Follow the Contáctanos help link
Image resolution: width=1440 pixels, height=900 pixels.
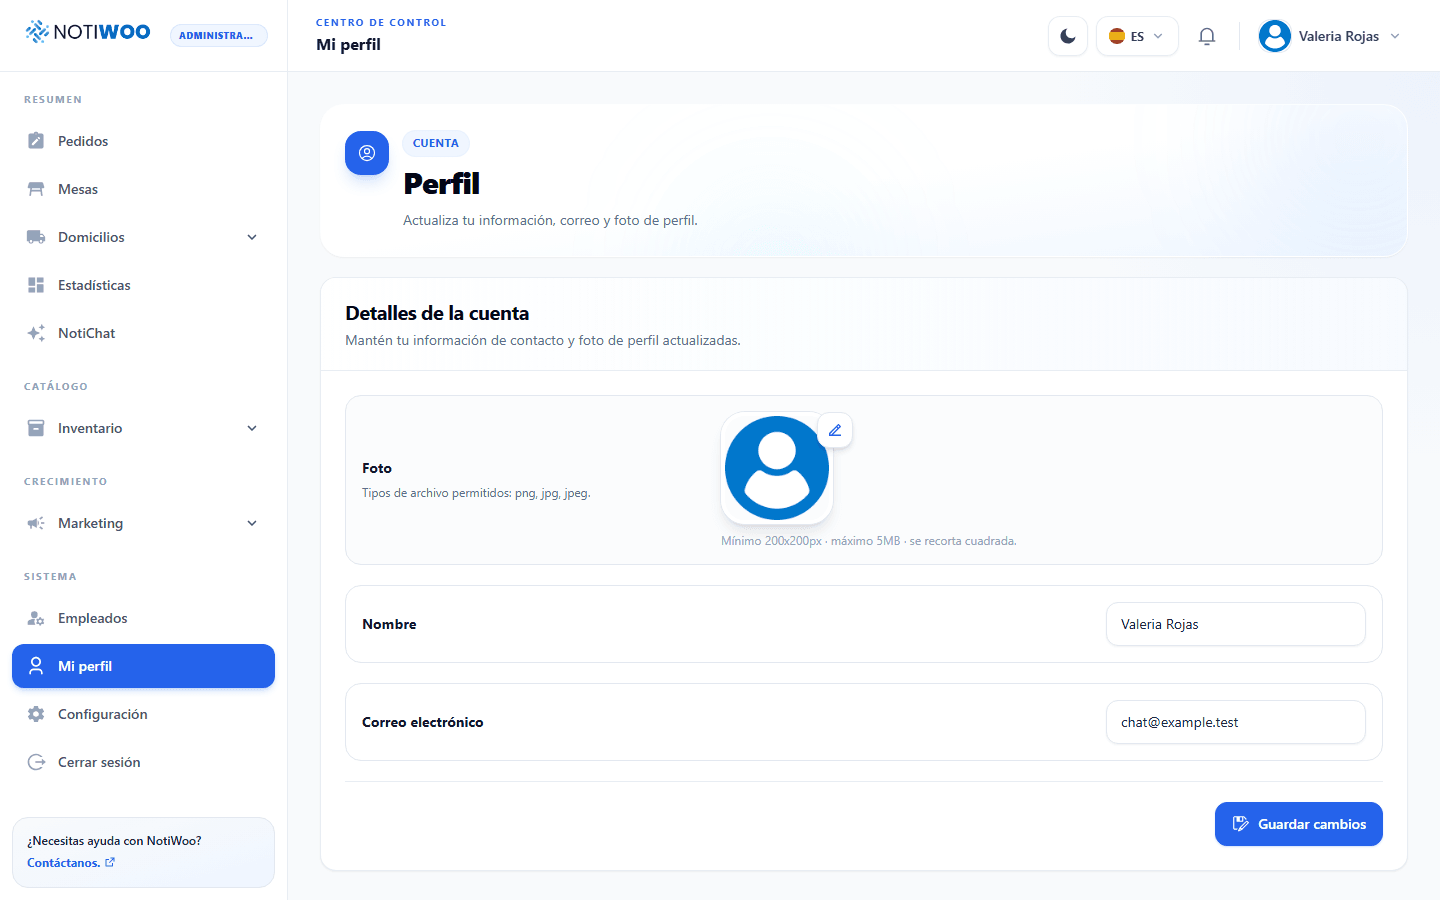coord(71,863)
